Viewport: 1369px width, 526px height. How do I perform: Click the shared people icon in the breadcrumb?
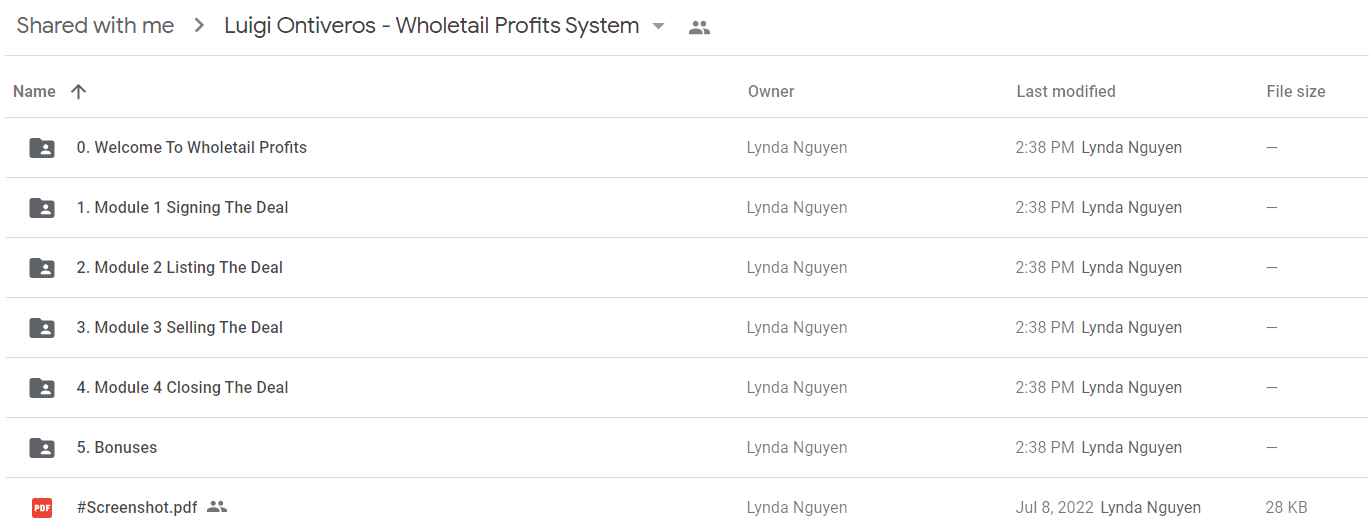tap(700, 28)
